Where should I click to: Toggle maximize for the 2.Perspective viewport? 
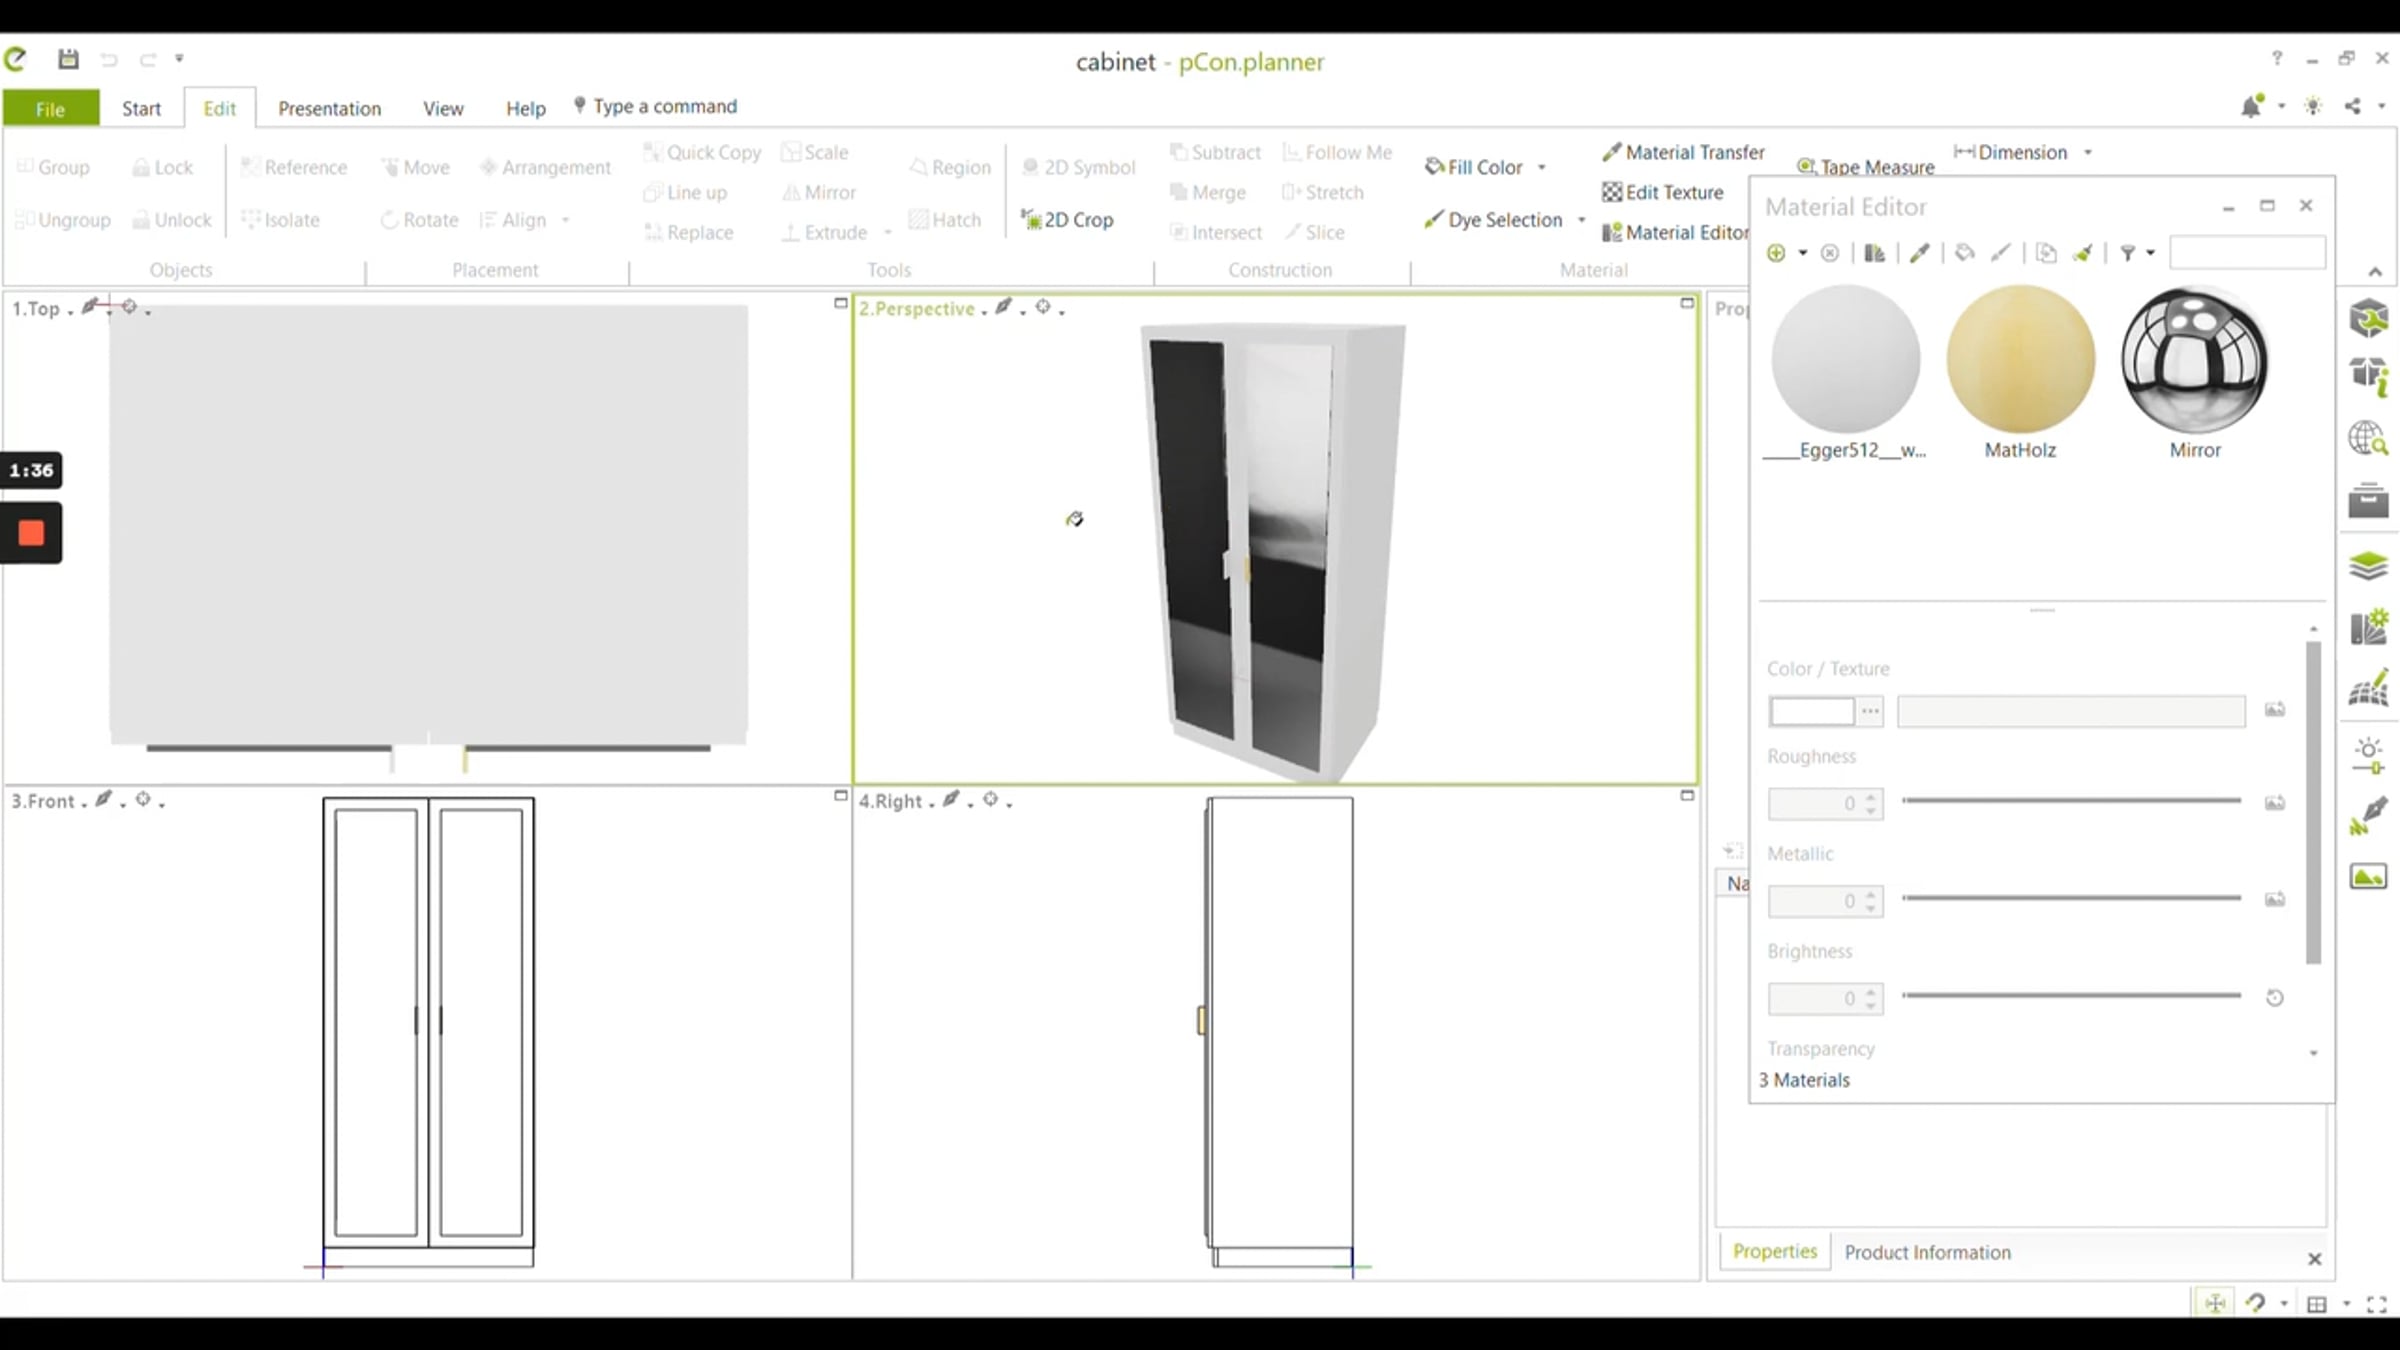1687,303
